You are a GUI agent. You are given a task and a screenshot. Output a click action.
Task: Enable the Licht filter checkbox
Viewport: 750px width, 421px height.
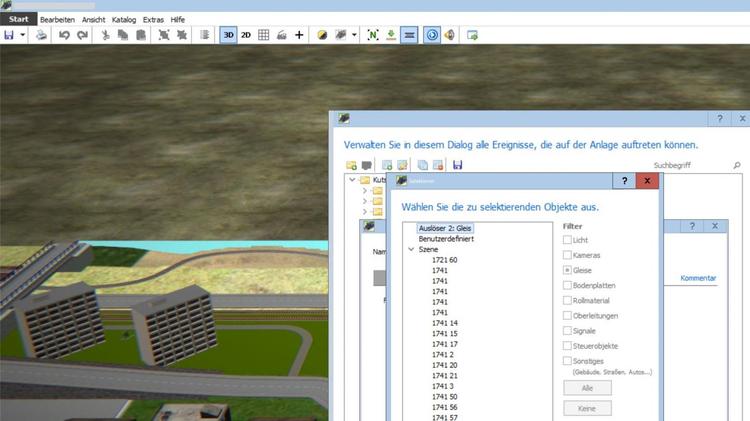coord(568,240)
